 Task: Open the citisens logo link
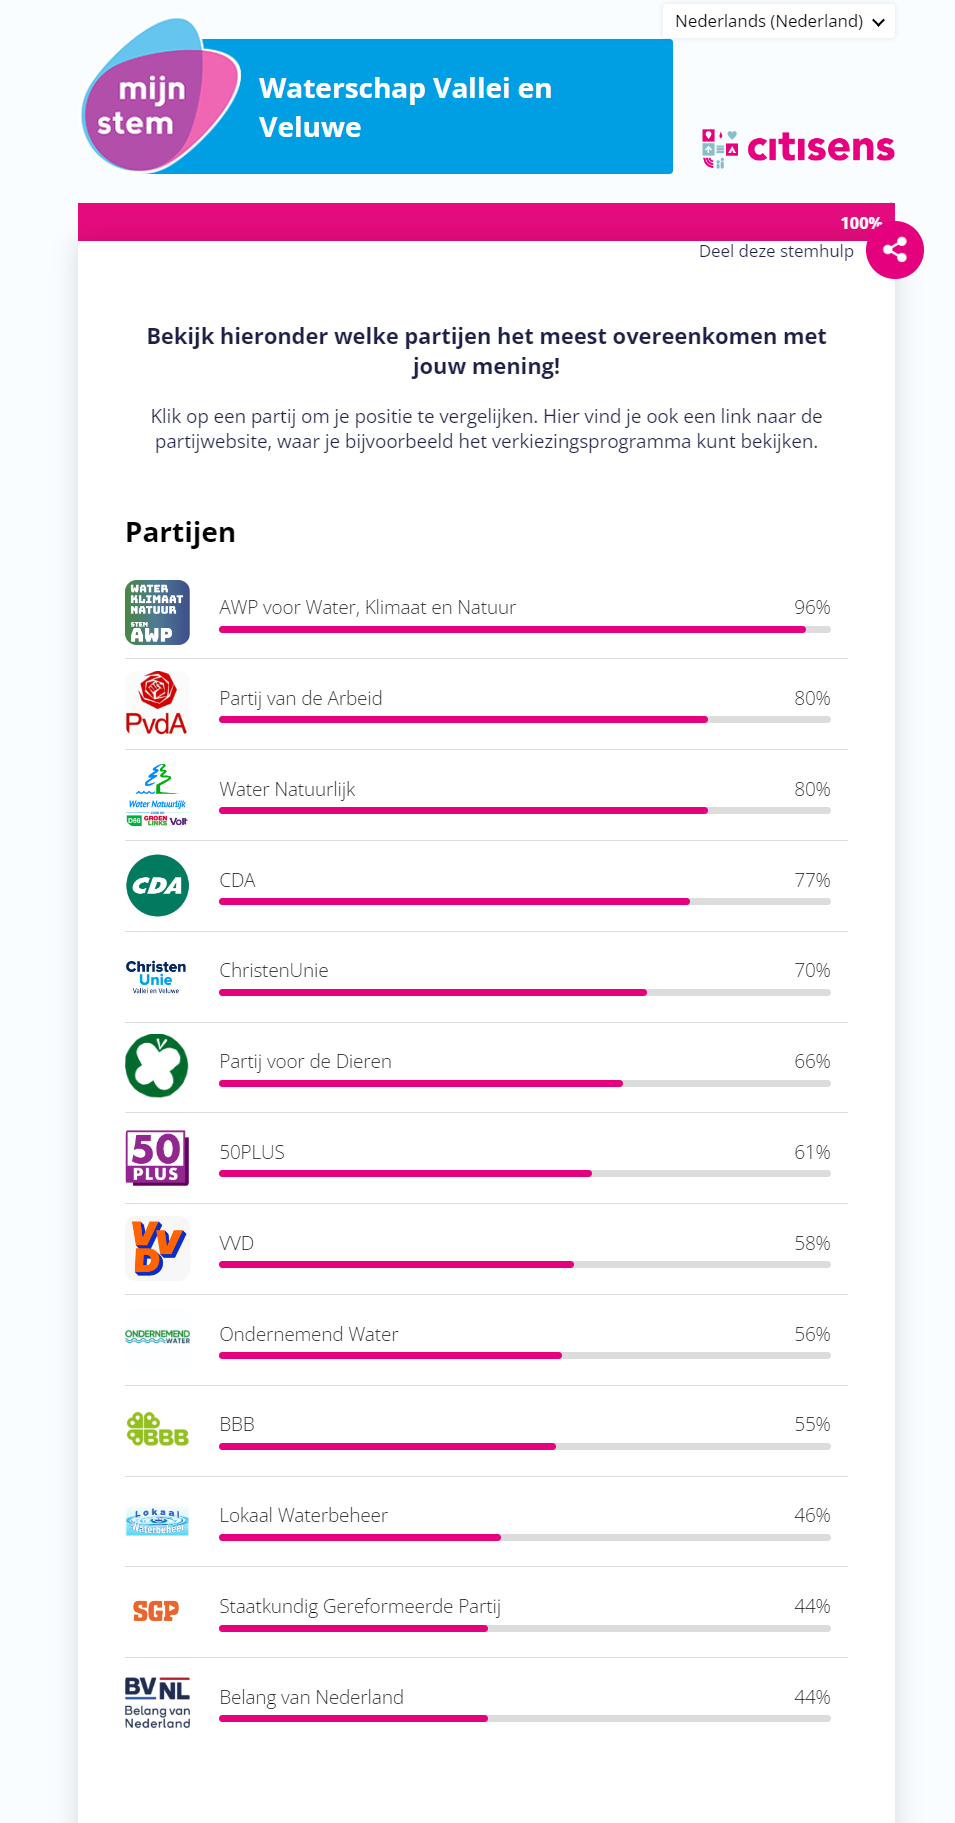[798, 147]
